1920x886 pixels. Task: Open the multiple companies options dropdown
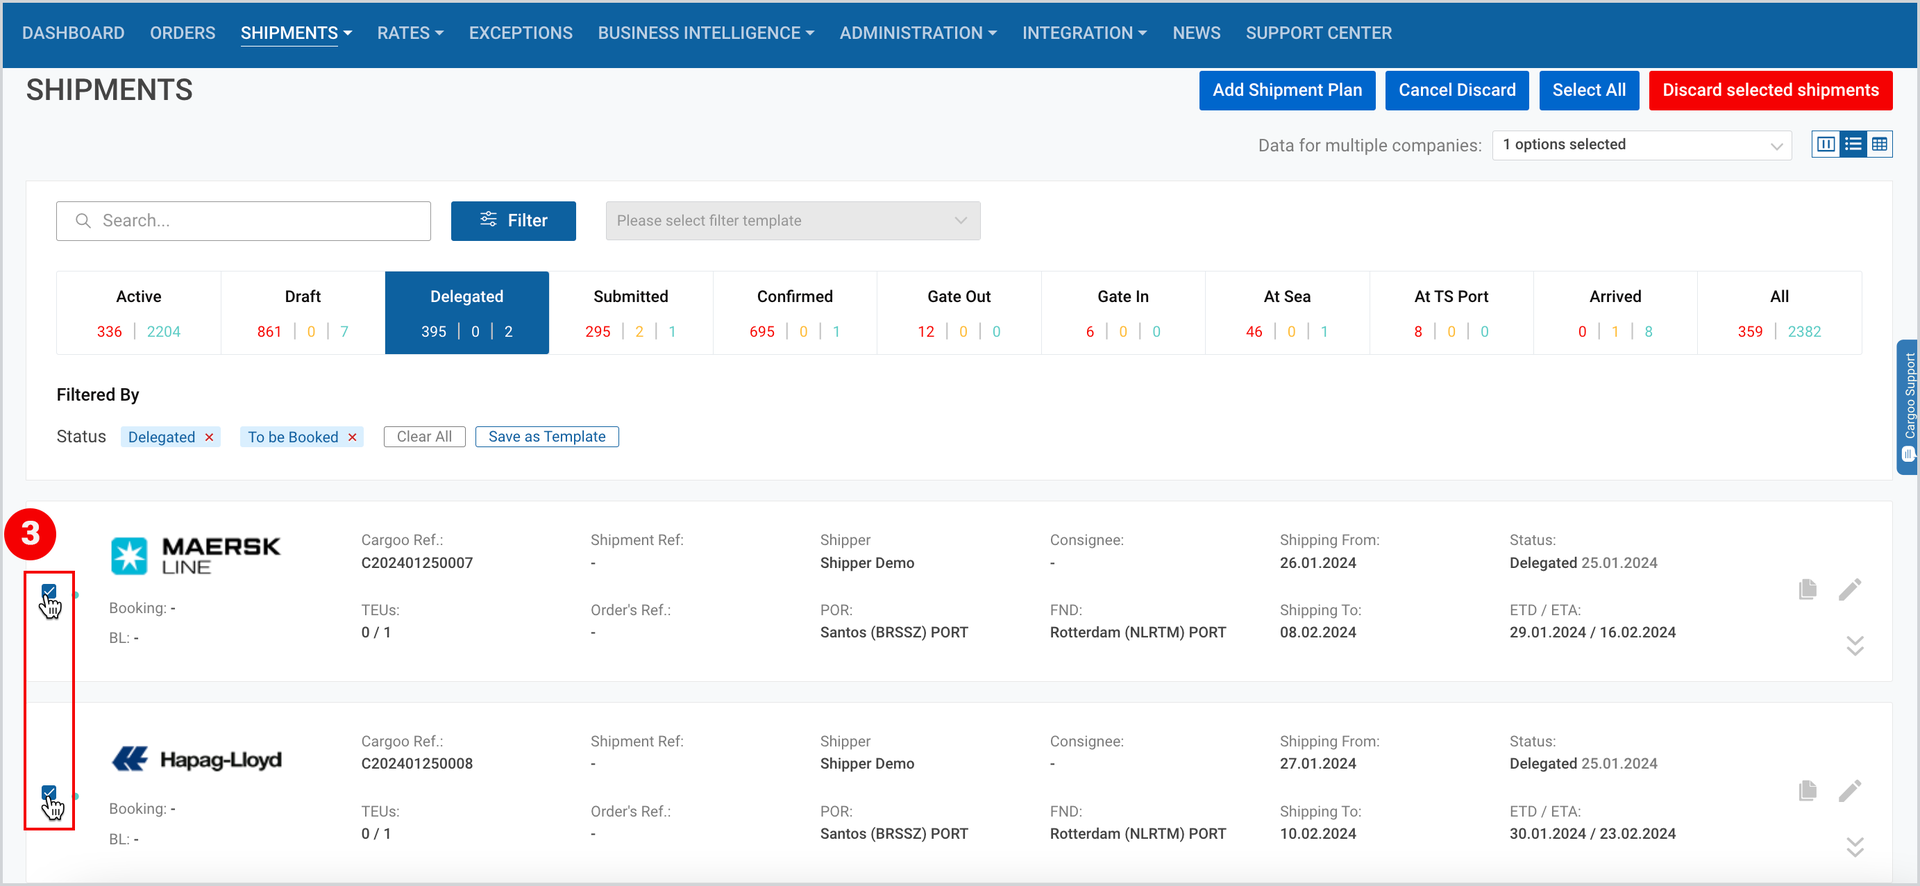point(1643,145)
